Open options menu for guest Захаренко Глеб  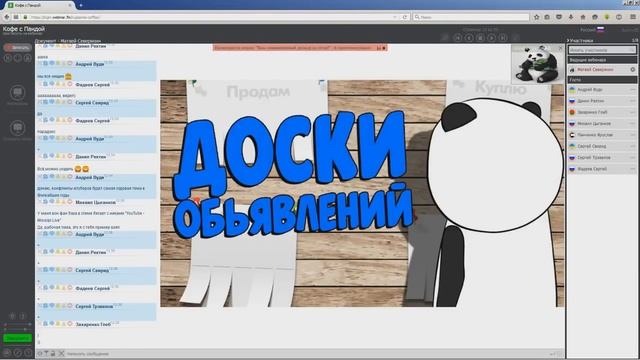coord(633,112)
